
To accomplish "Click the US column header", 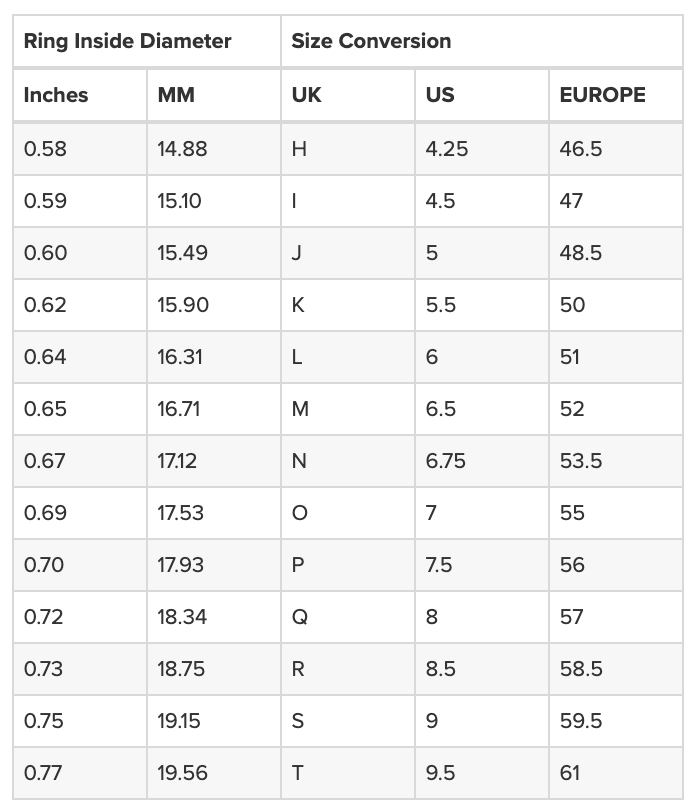I will [482, 95].
